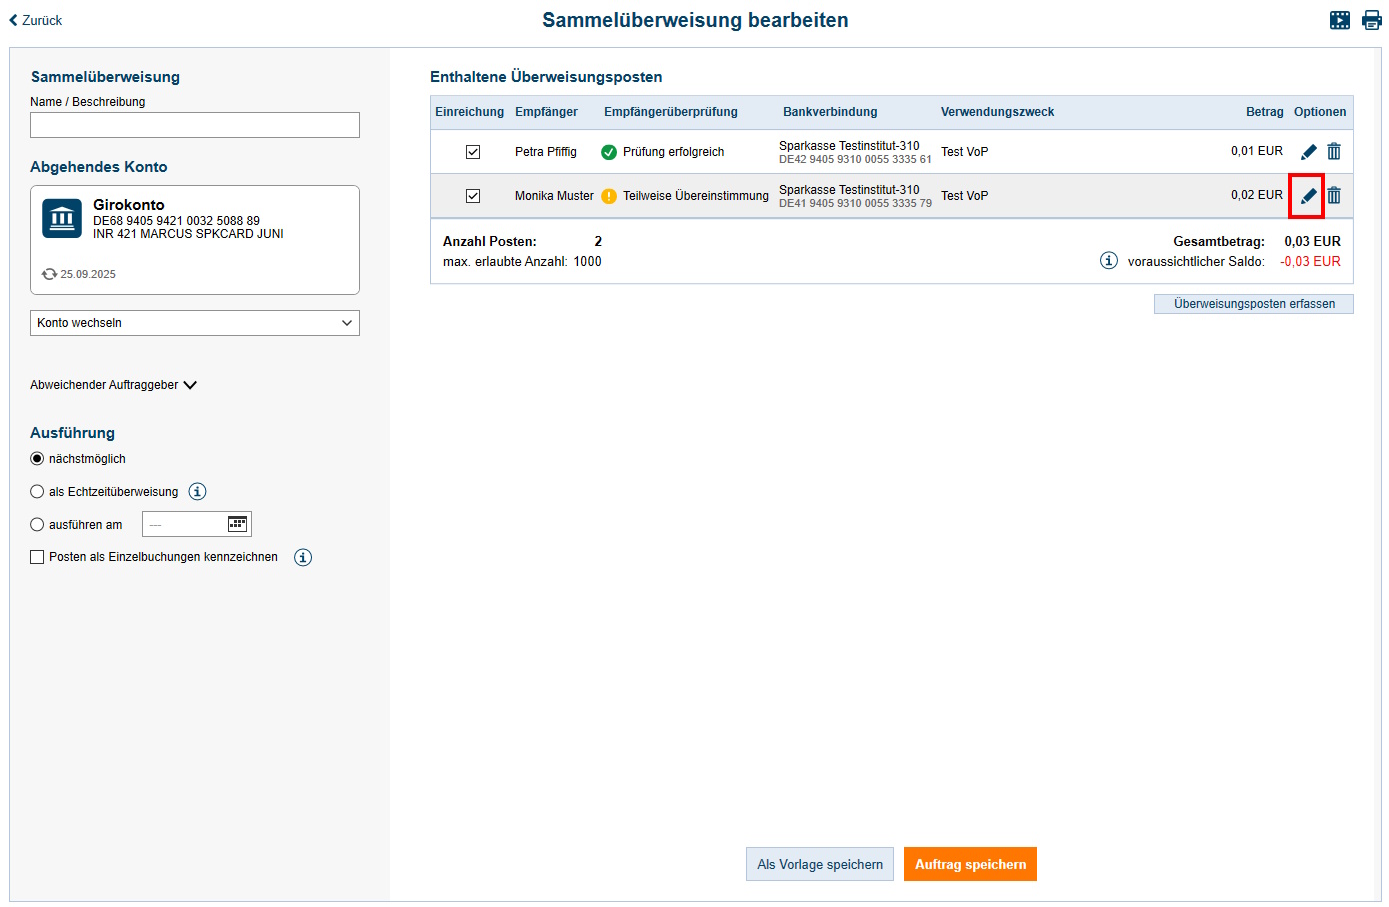The image size is (1389, 907).
Task: Click the print icon at top right
Action: [1371, 20]
